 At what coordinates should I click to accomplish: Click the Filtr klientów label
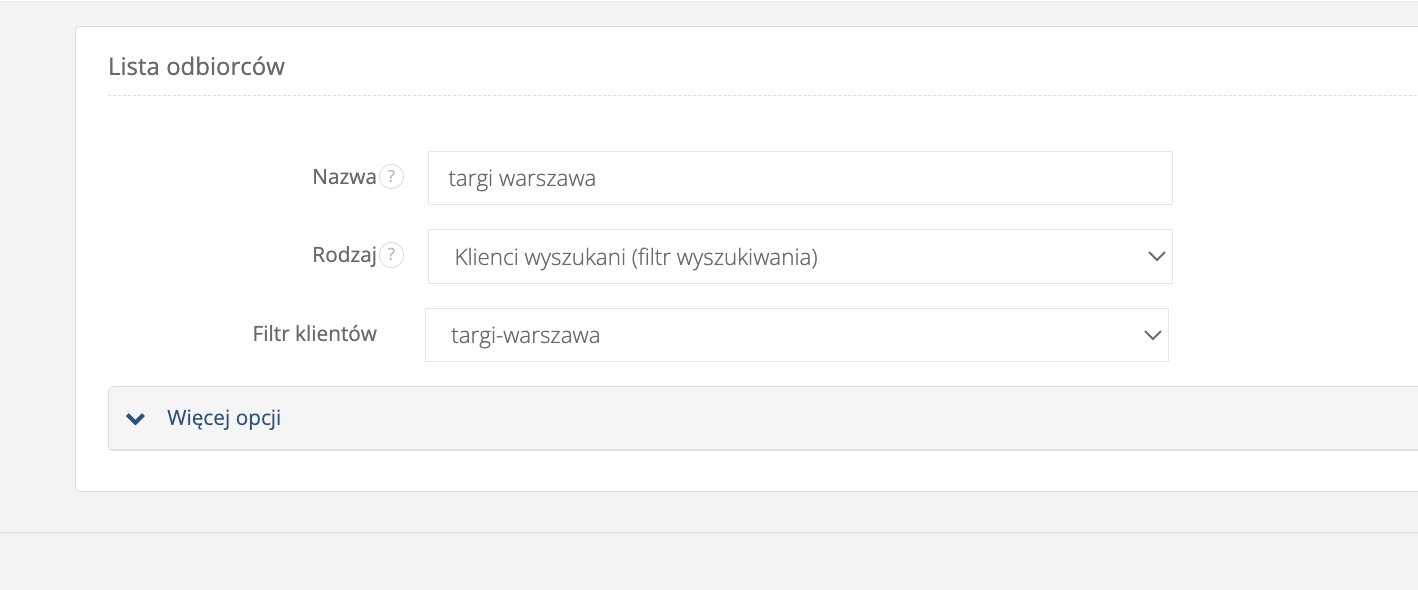314,334
